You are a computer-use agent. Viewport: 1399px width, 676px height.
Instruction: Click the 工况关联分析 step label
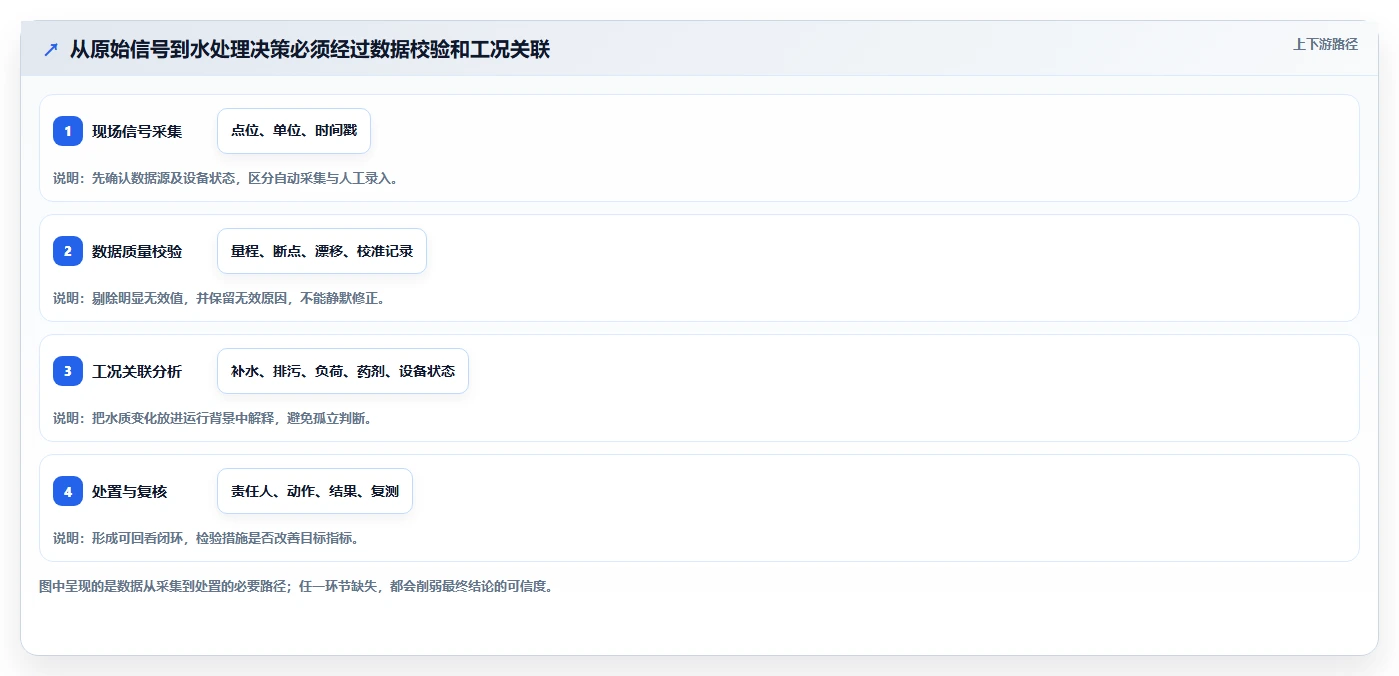coord(137,371)
